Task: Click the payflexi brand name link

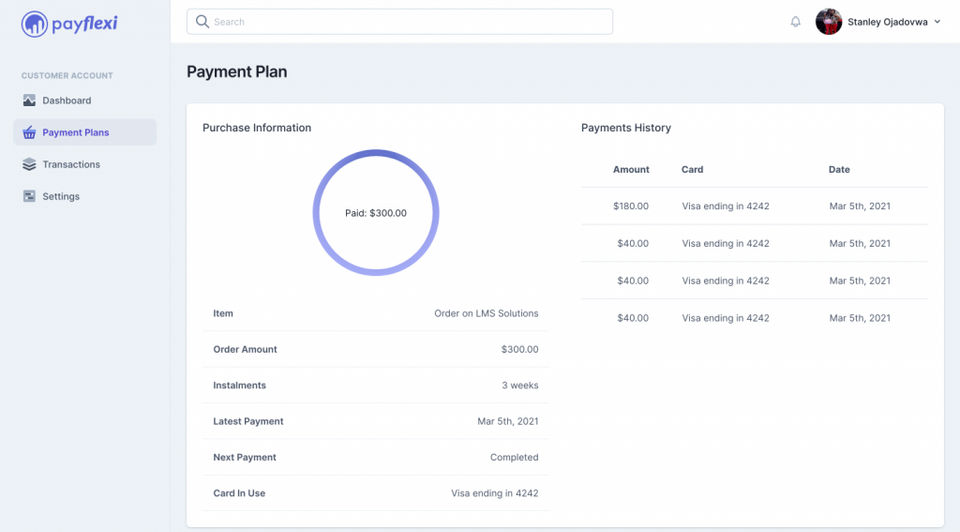Action: click(x=85, y=23)
